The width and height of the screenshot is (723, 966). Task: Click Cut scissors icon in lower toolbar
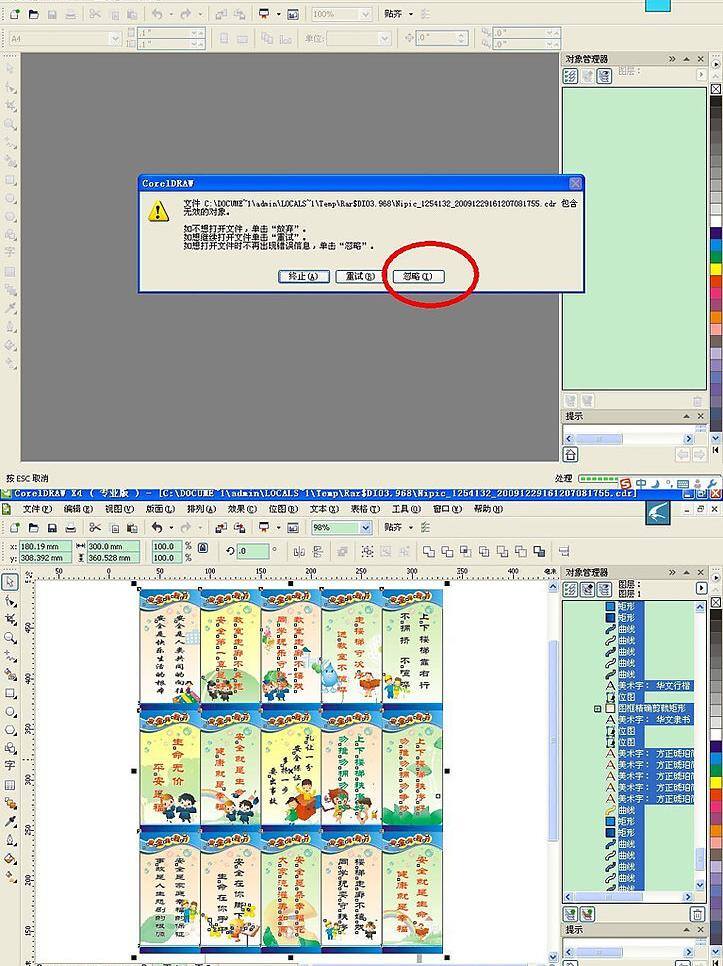[x=95, y=527]
